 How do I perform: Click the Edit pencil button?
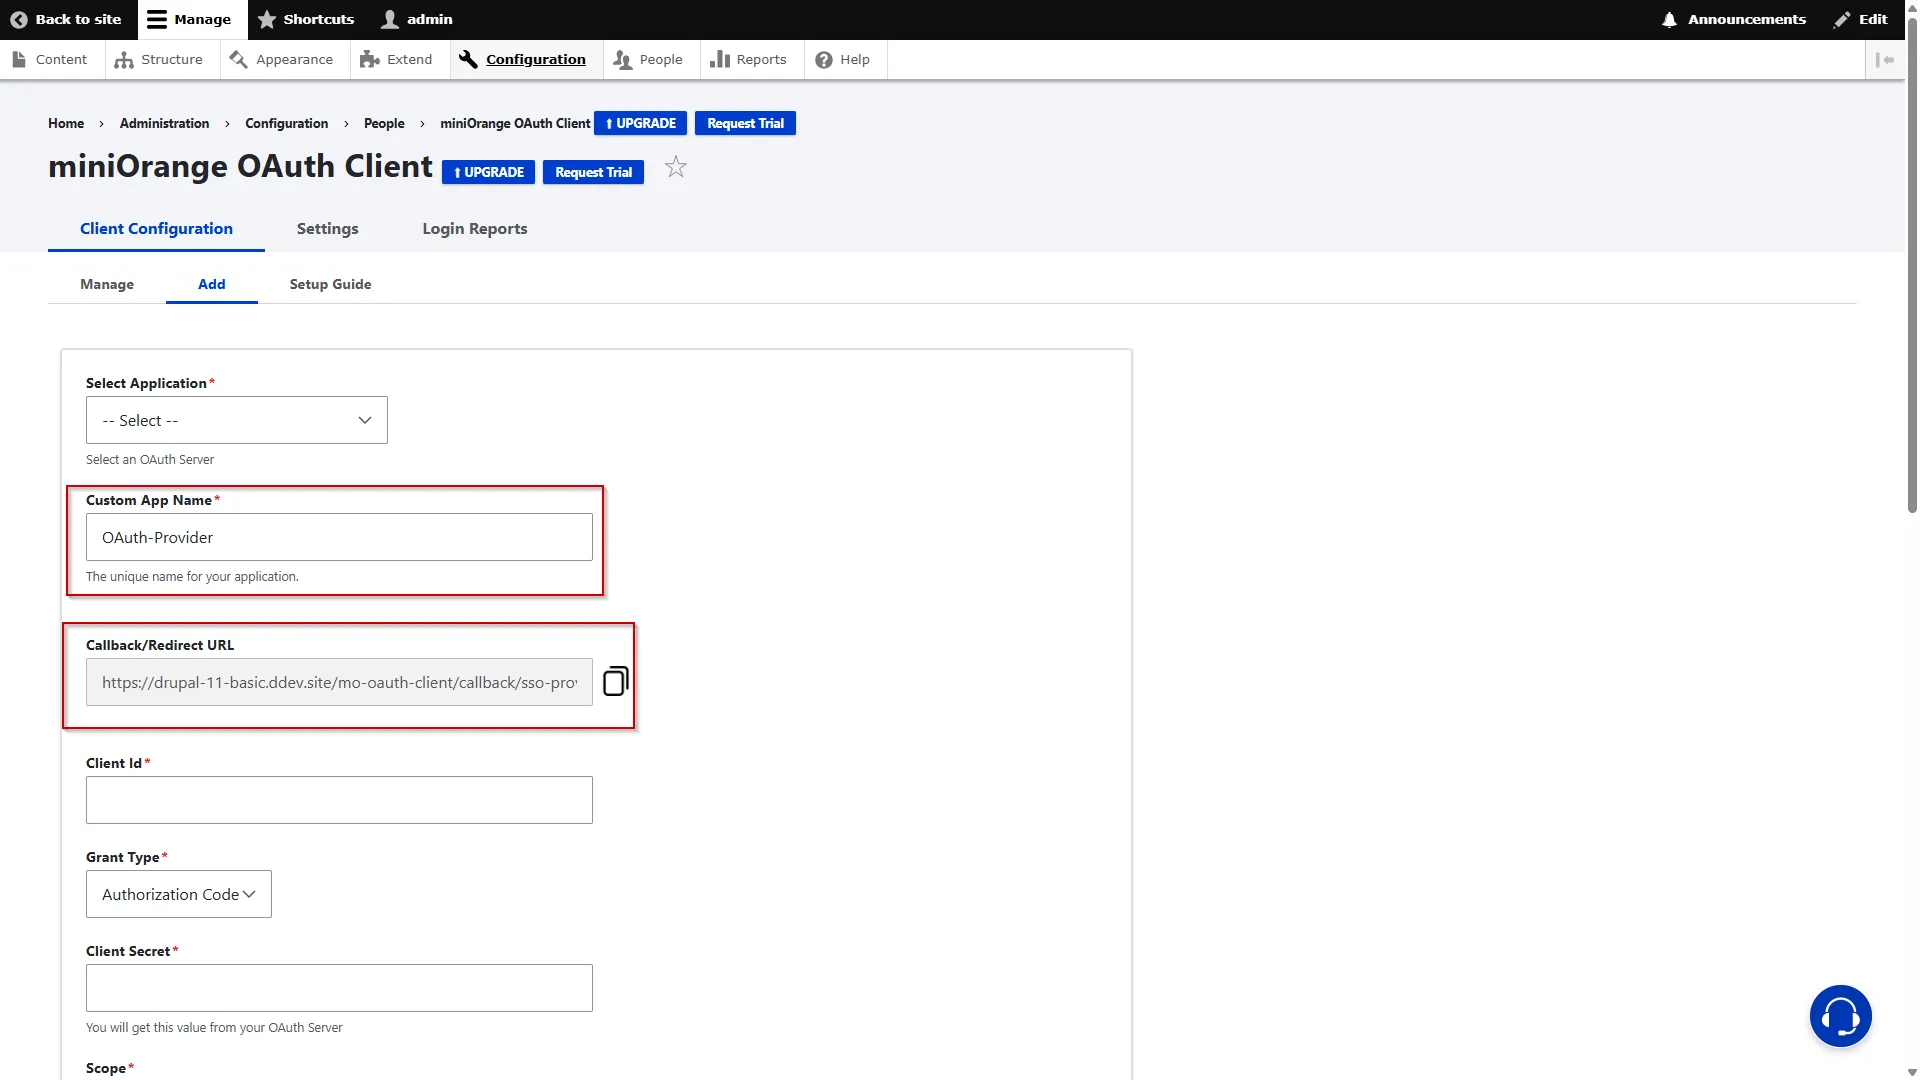click(x=1860, y=19)
